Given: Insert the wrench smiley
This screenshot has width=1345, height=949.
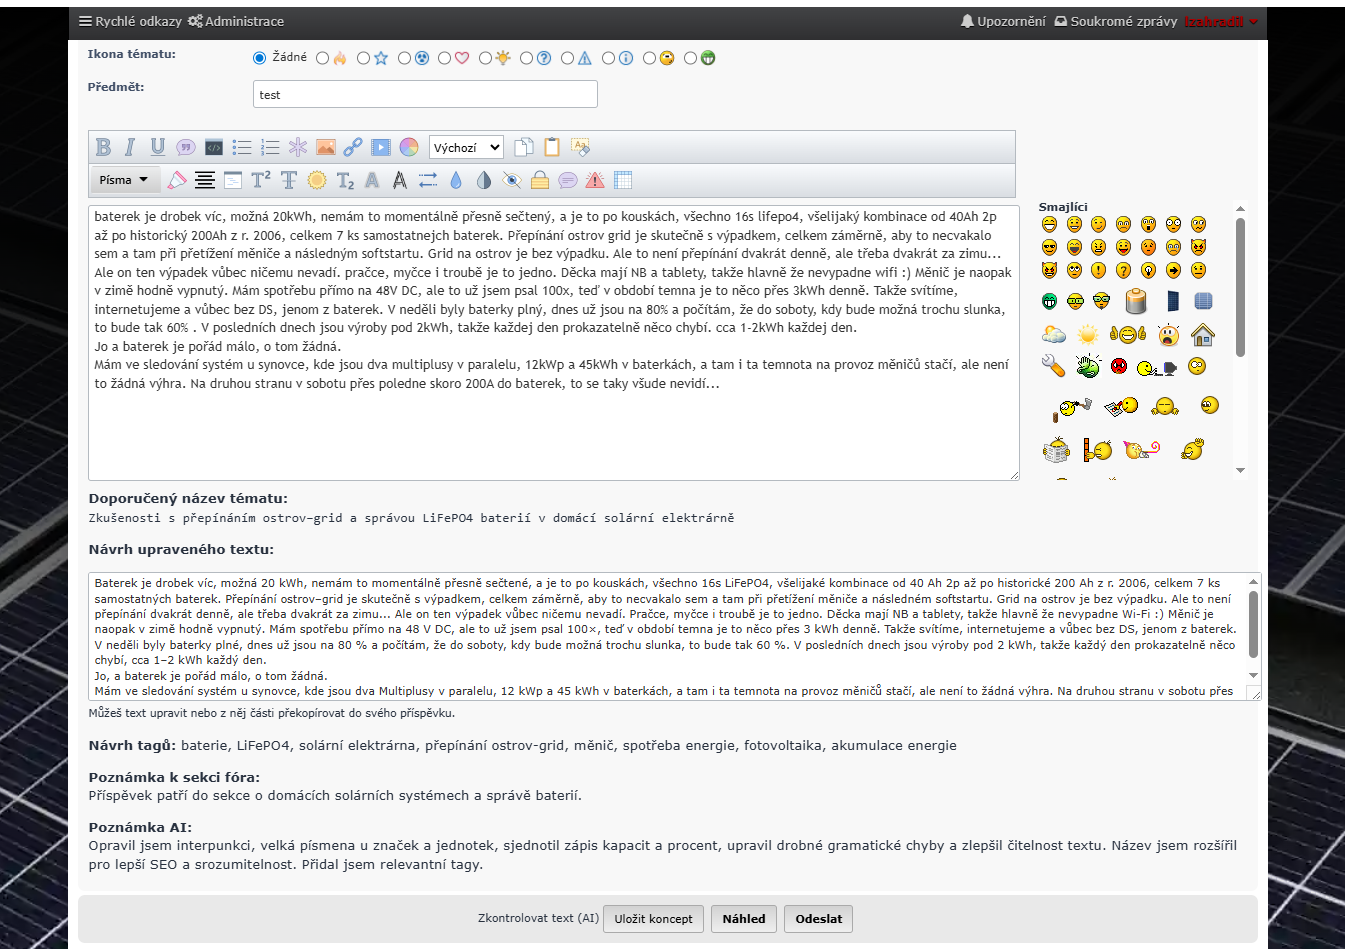Looking at the screenshot, I should (1053, 365).
